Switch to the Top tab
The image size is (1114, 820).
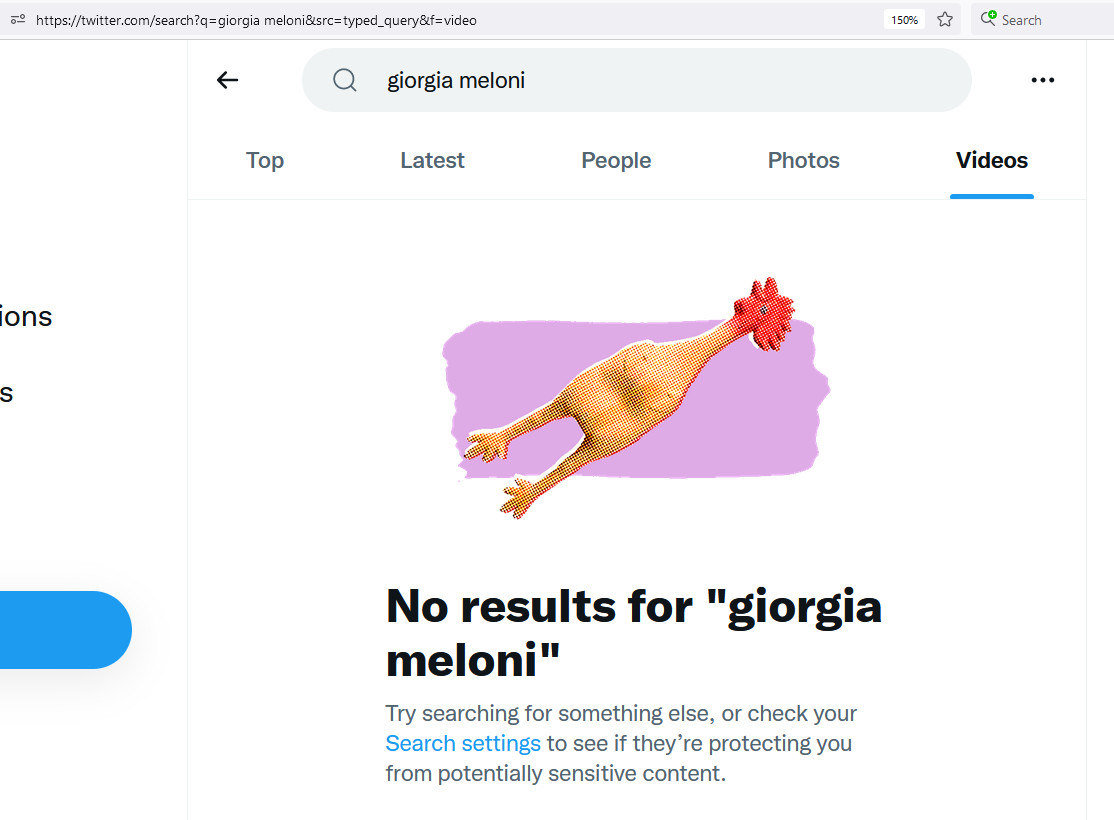coord(265,160)
